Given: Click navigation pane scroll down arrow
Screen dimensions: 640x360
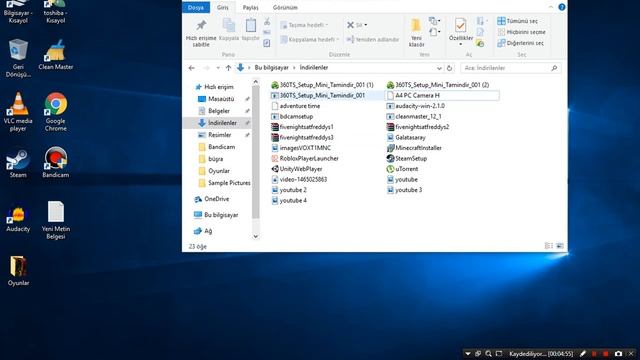Looking at the screenshot, I should tap(256, 236).
